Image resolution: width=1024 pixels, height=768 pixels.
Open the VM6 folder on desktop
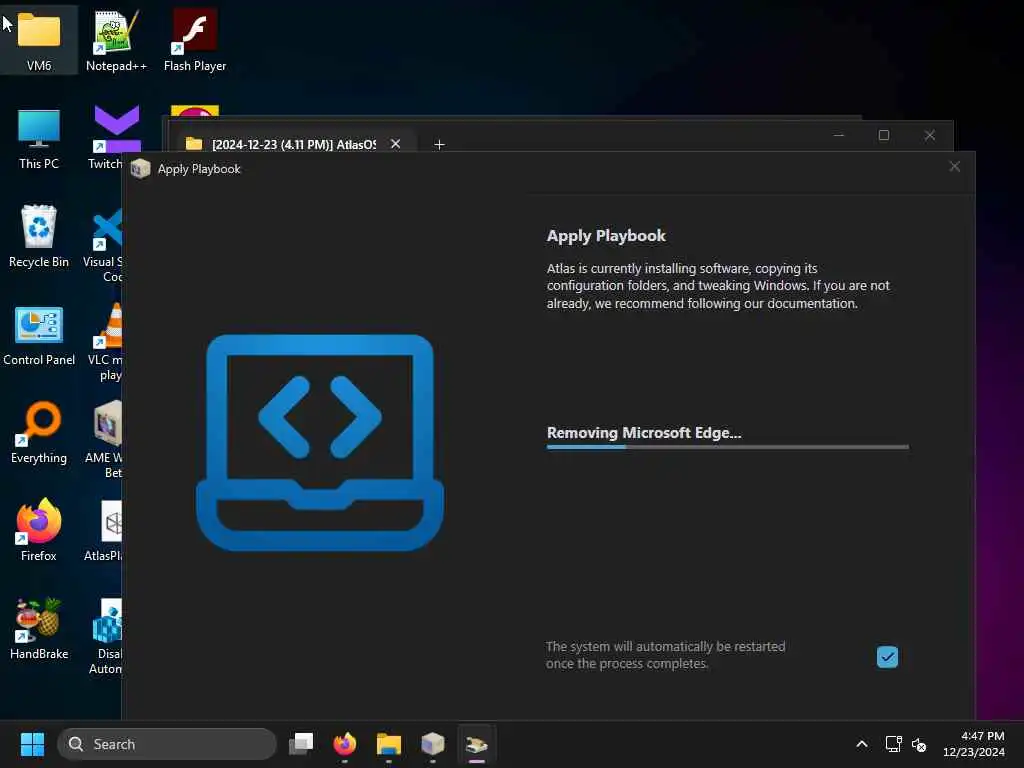(x=39, y=39)
